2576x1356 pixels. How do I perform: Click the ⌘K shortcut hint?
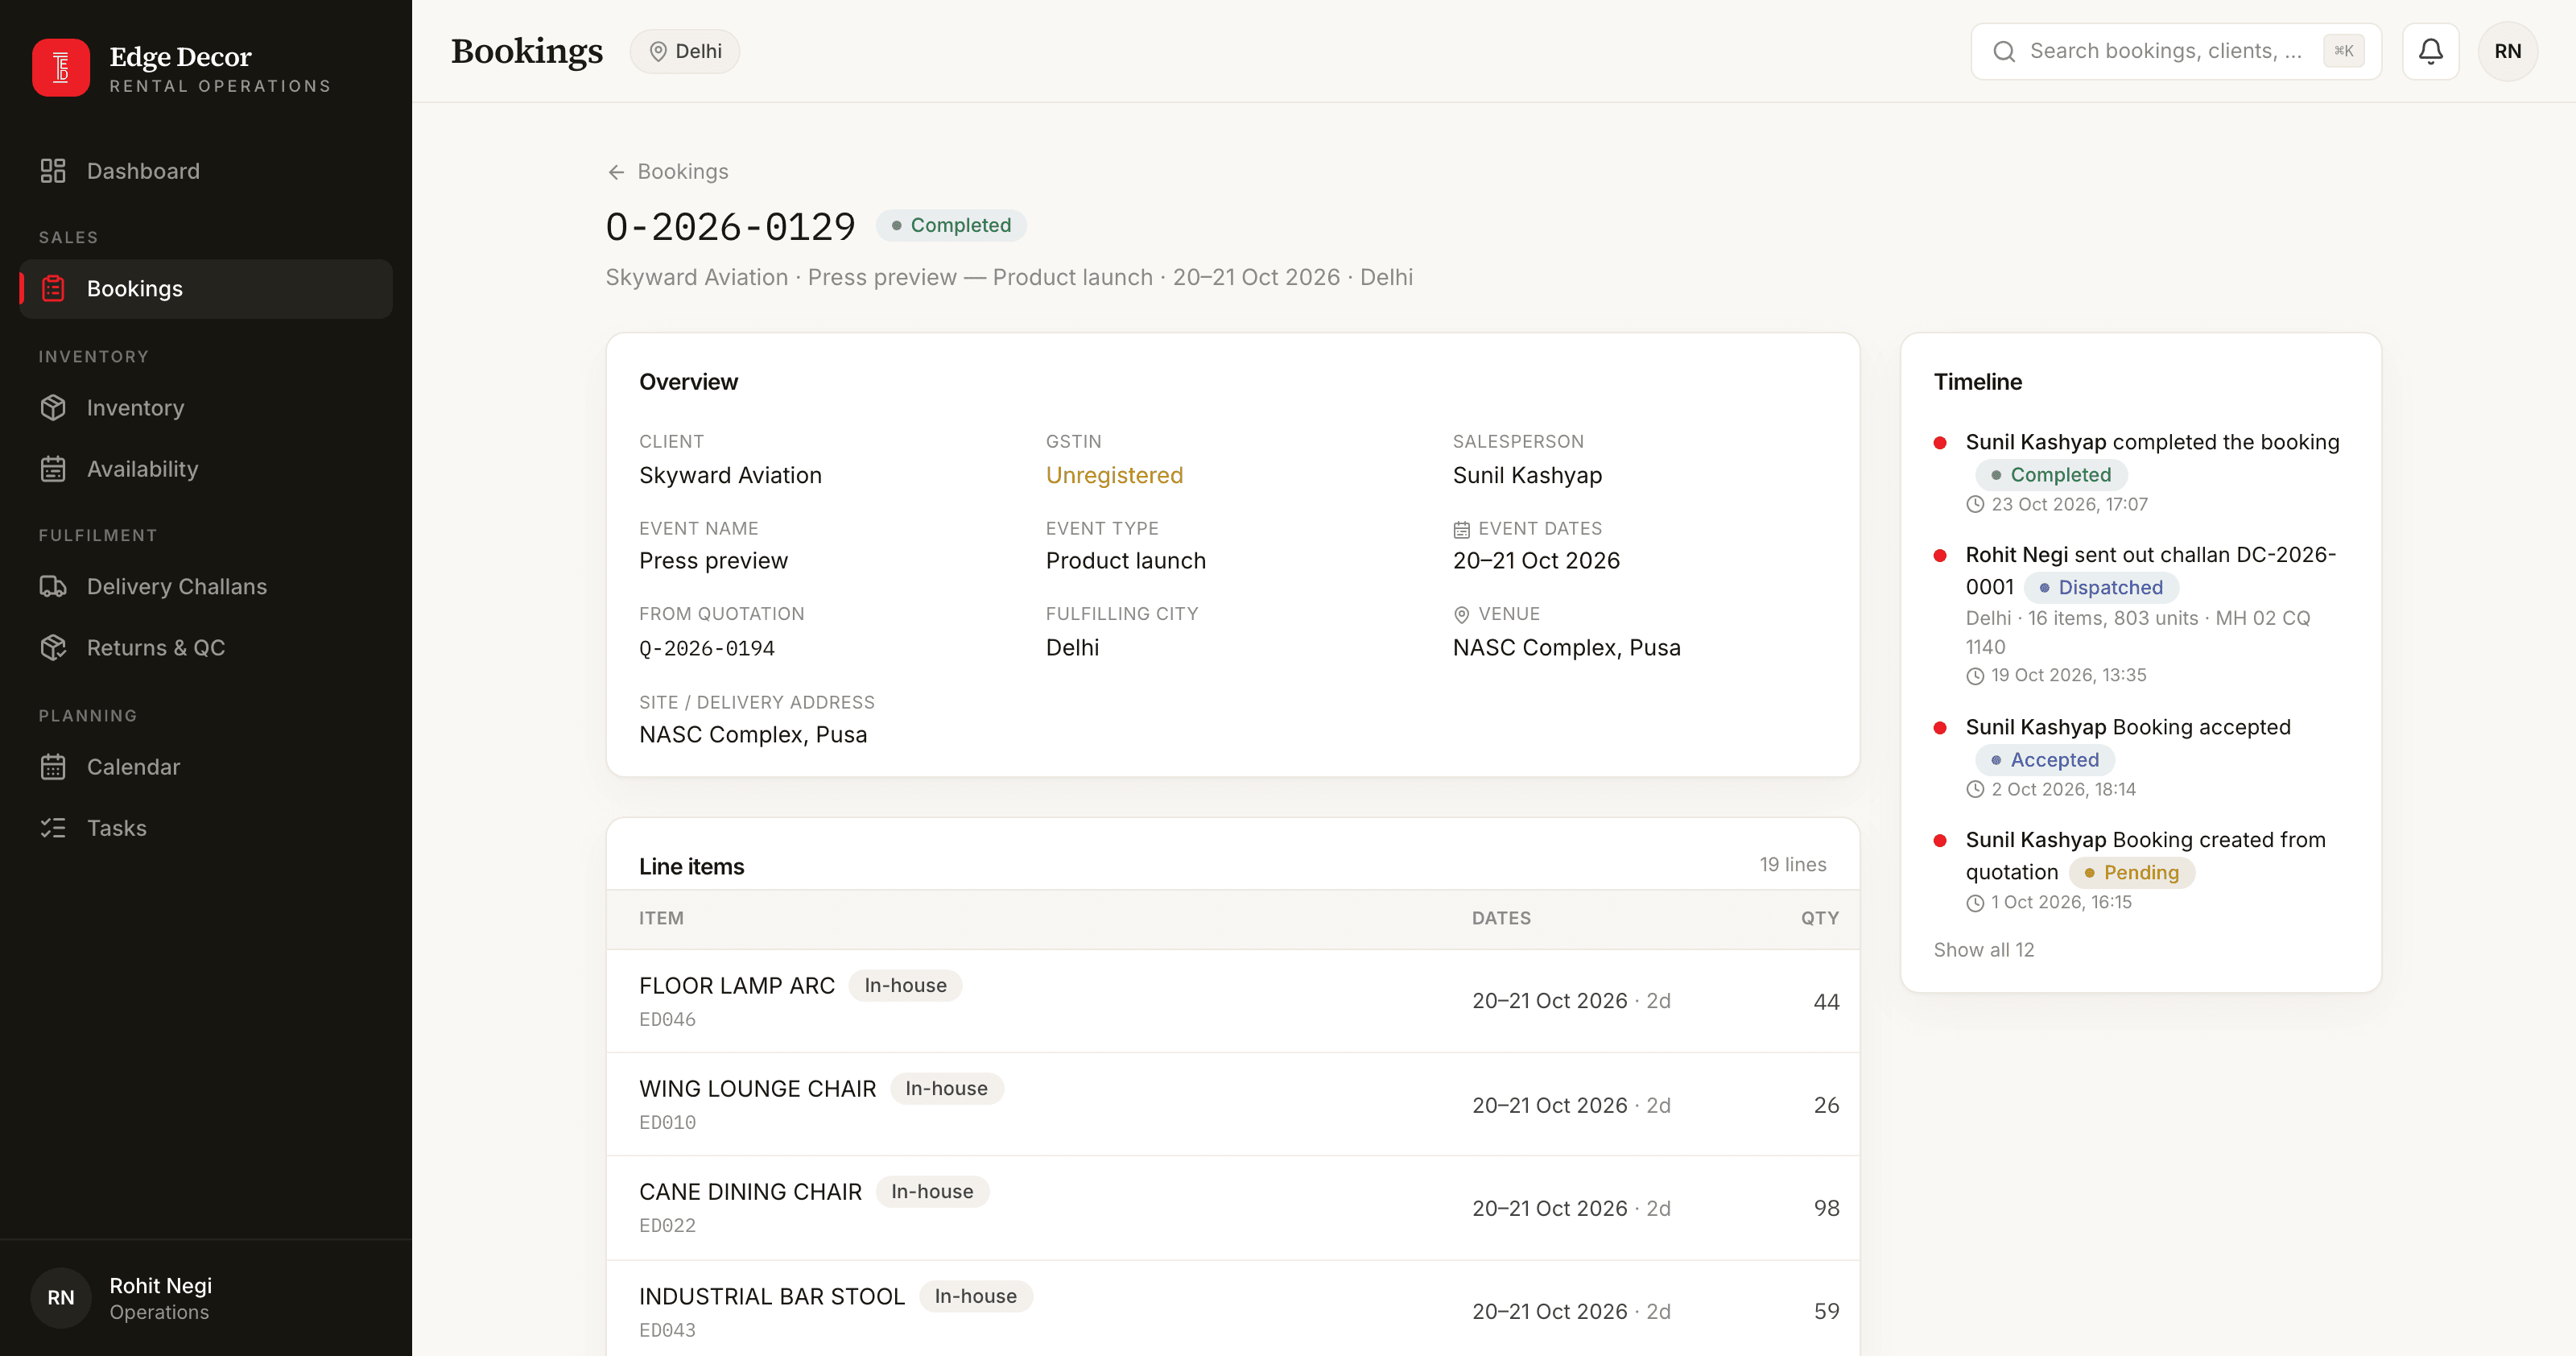[2344, 51]
